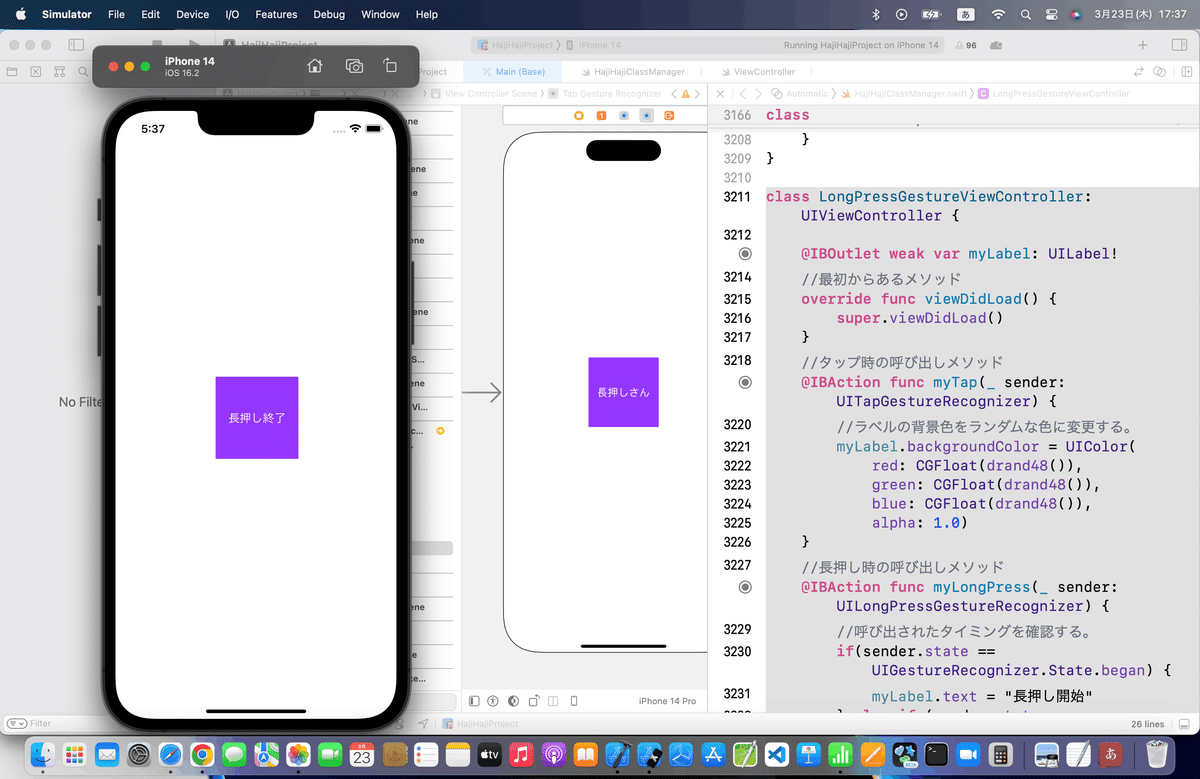This screenshot has height=779, width=1200.
Task: Click the Simulator Home button icon
Action: pos(315,66)
